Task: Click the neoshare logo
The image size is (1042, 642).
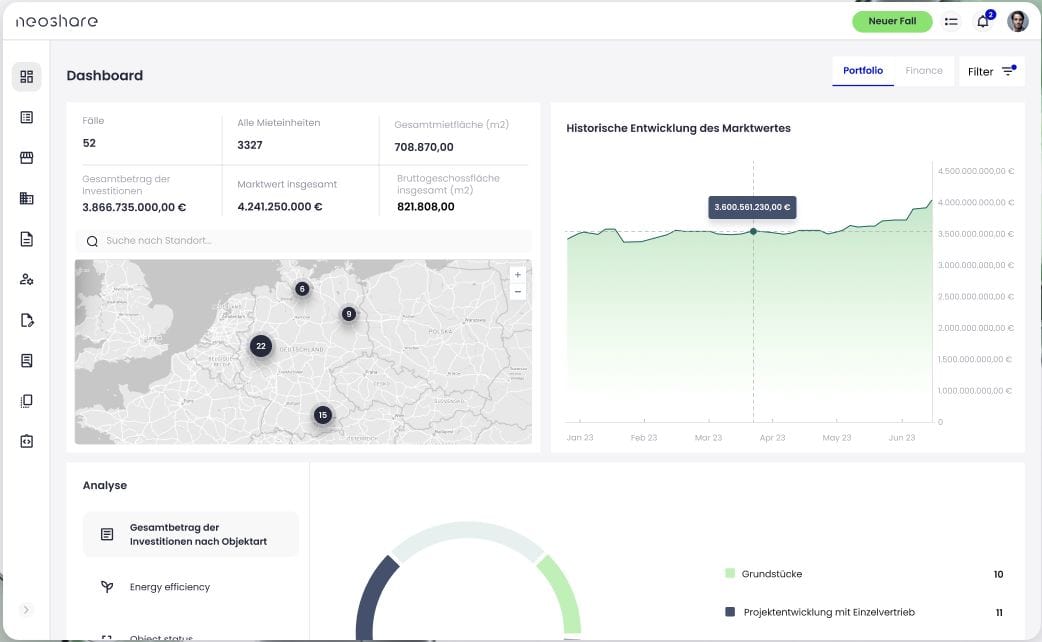Action: click(56, 21)
